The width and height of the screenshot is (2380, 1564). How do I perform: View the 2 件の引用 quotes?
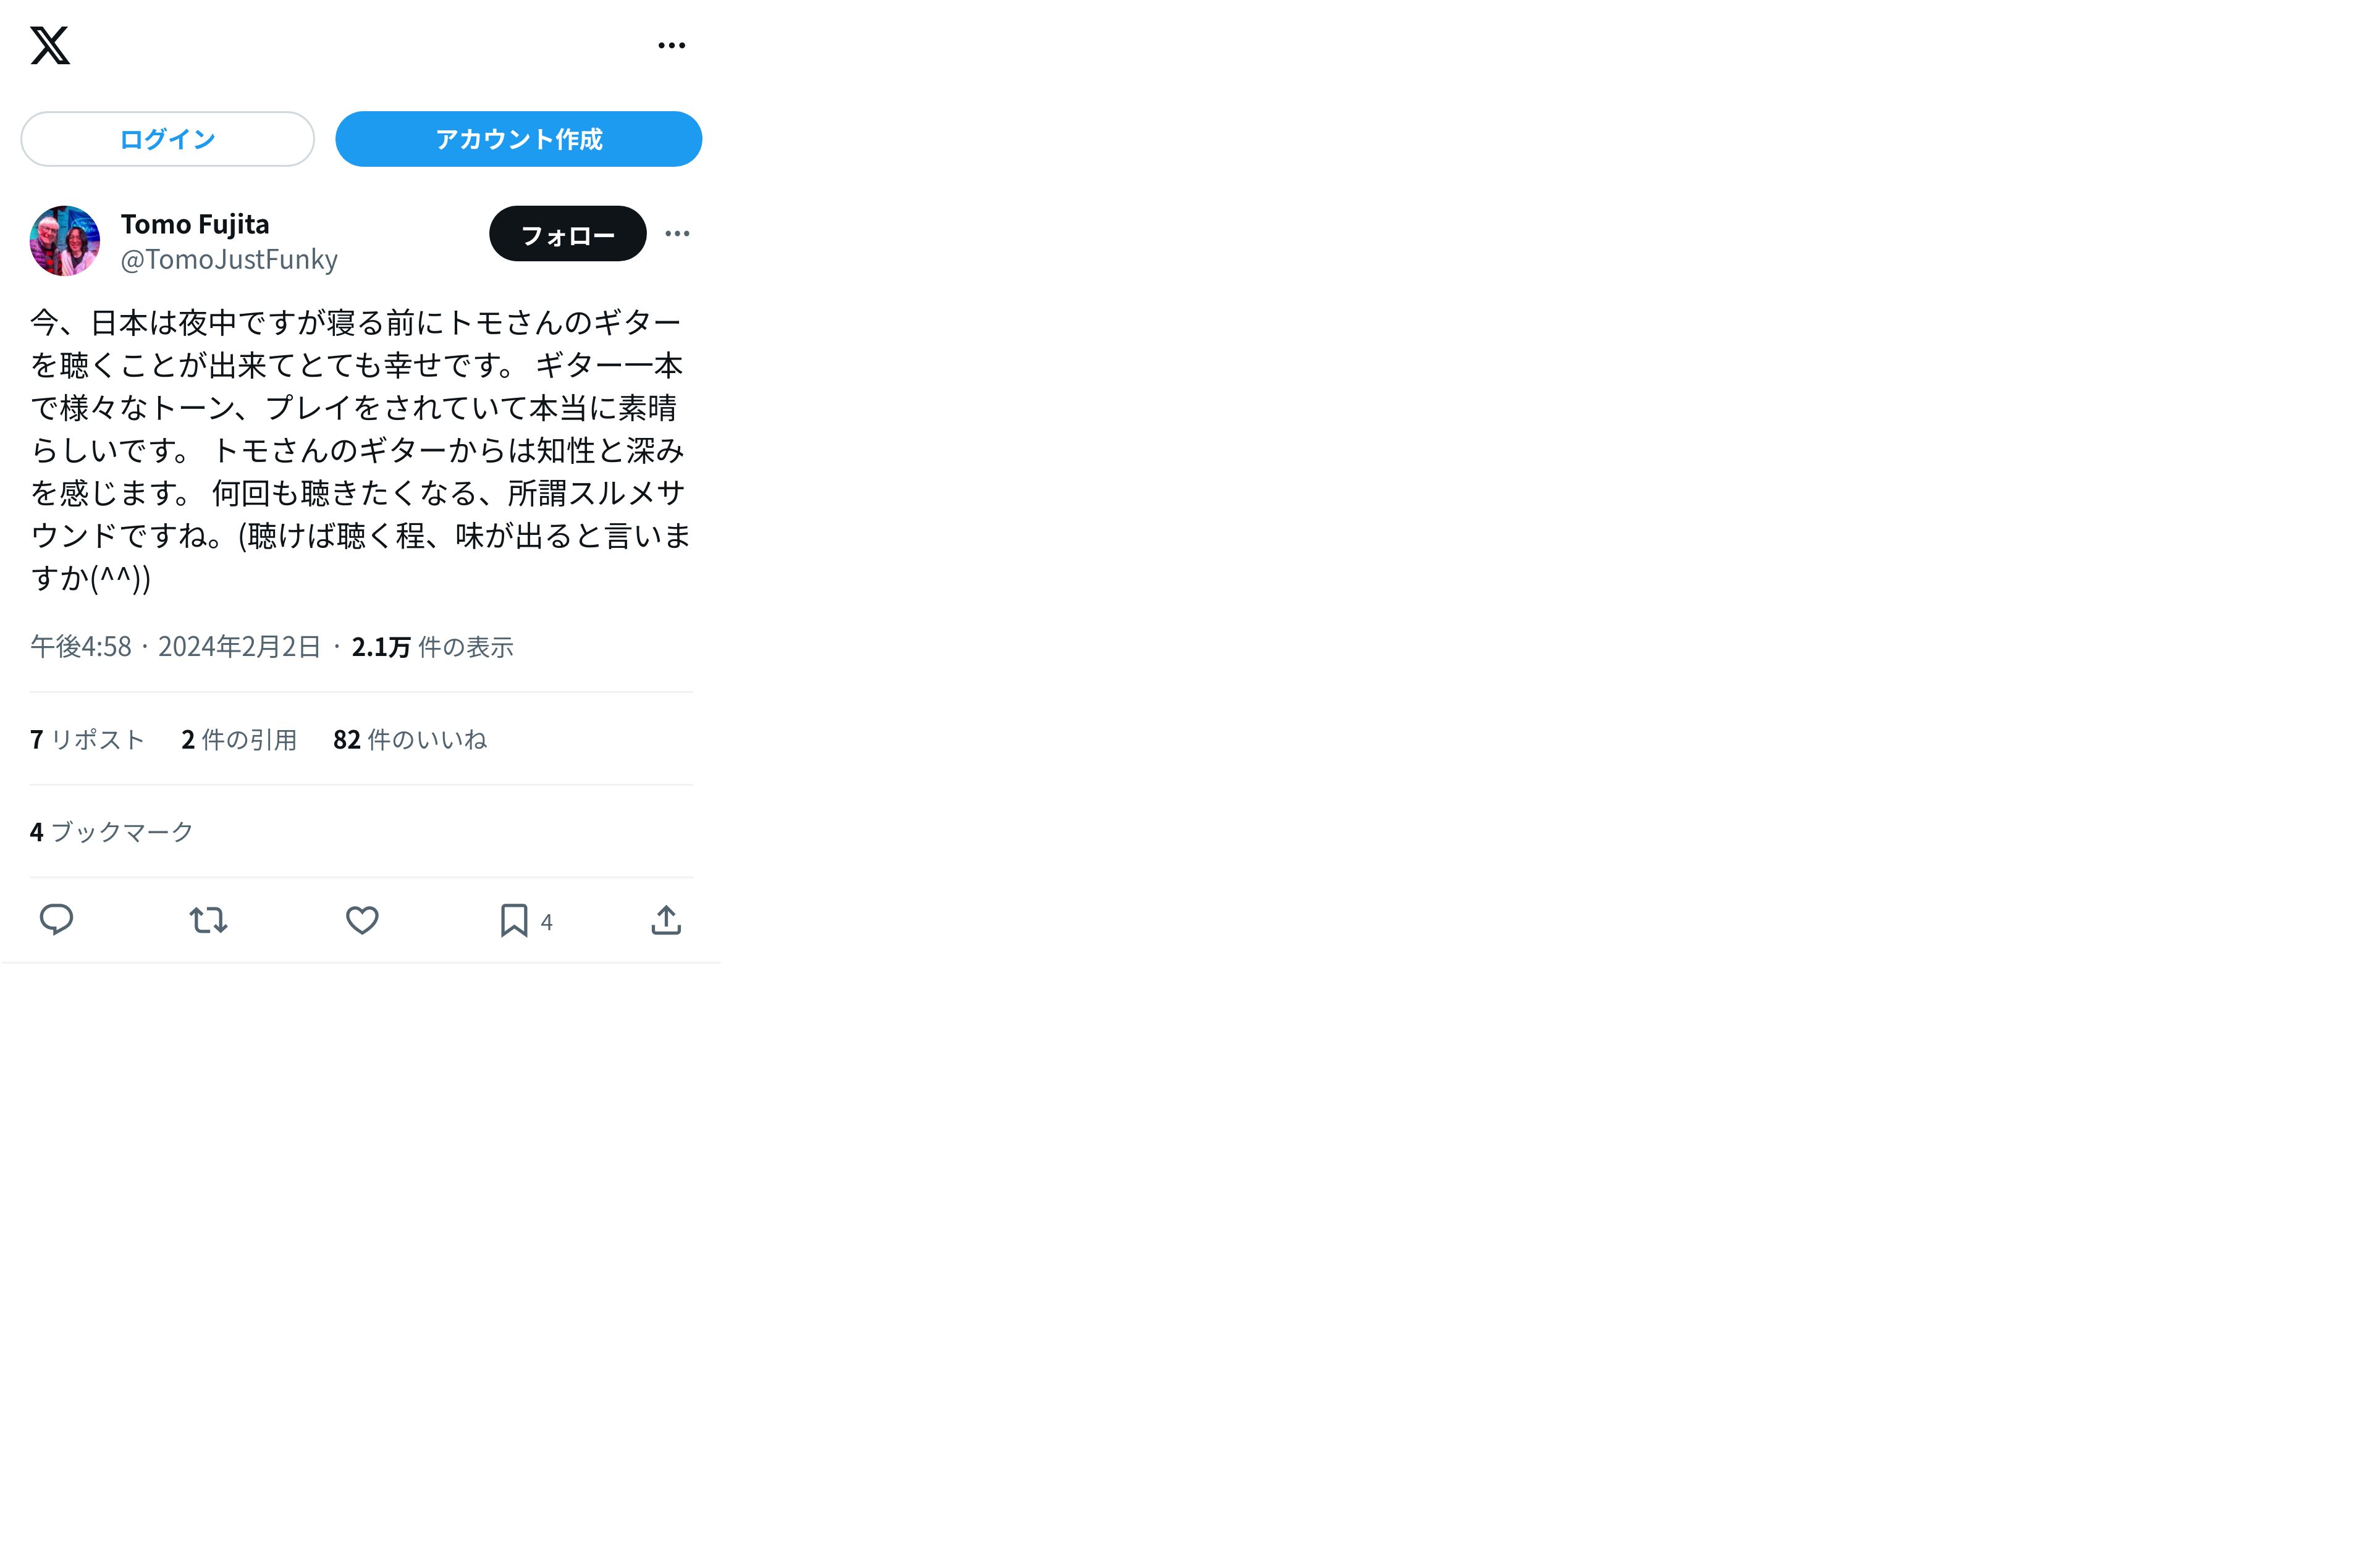pyautogui.click(x=239, y=740)
